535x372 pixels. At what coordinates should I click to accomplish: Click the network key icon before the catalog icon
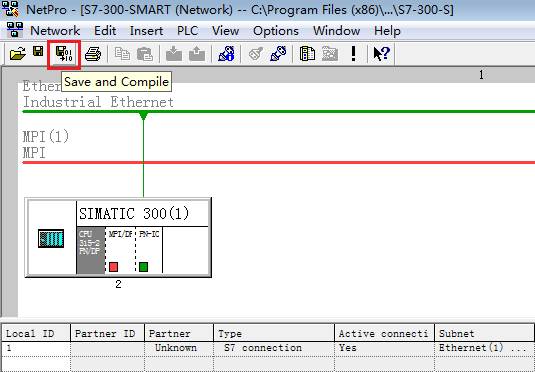[278, 54]
